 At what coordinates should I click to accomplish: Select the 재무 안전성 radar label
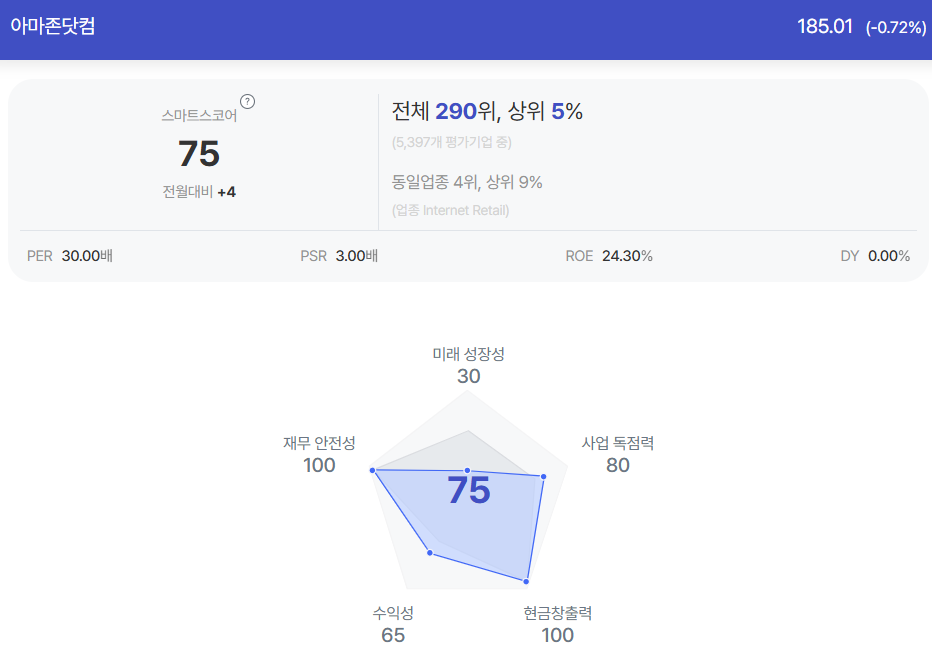pos(319,443)
